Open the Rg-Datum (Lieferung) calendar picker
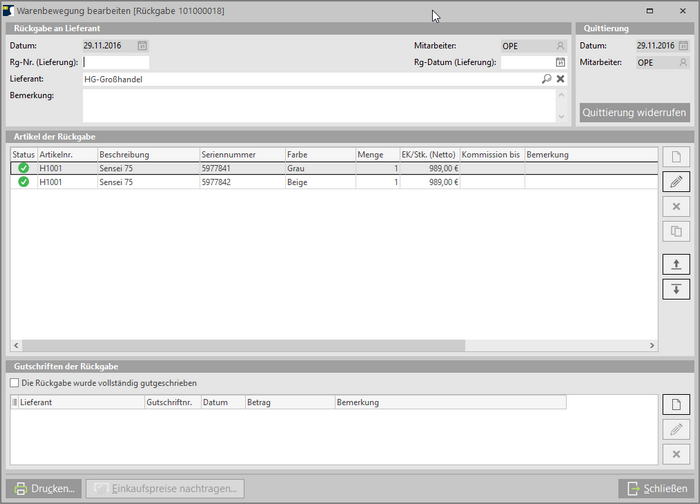Viewport: 700px width, 504px height. tap(560, 62)
